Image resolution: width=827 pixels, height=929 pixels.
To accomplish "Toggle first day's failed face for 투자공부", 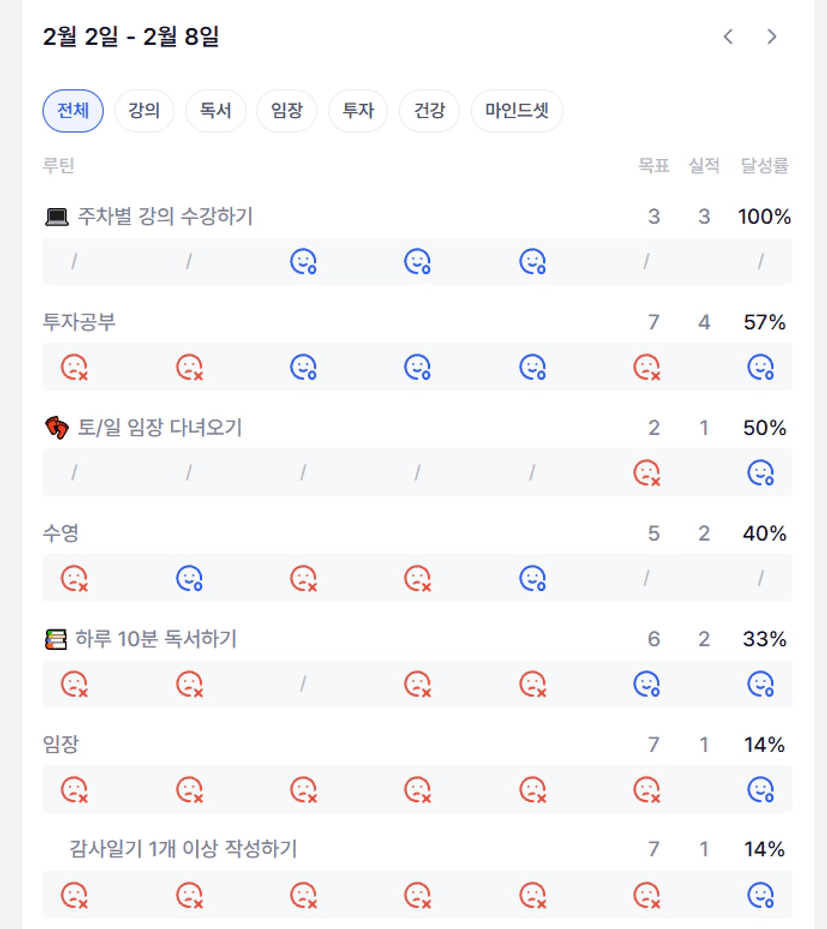I will [74, 368].
